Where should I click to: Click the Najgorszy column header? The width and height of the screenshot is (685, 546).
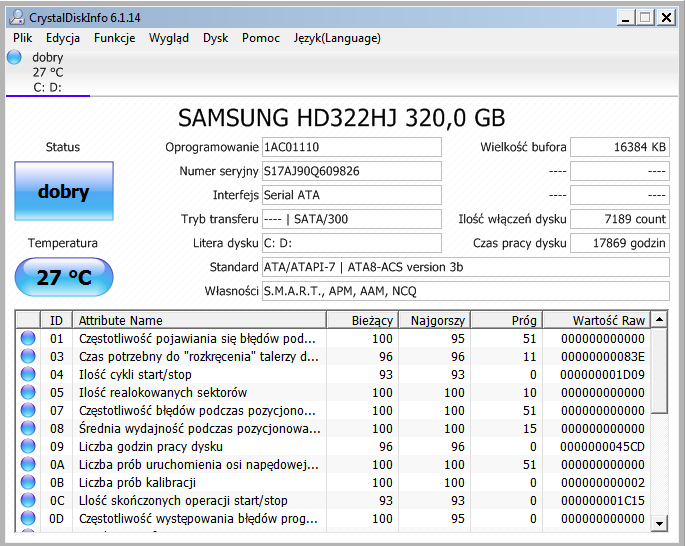point(435,321)
